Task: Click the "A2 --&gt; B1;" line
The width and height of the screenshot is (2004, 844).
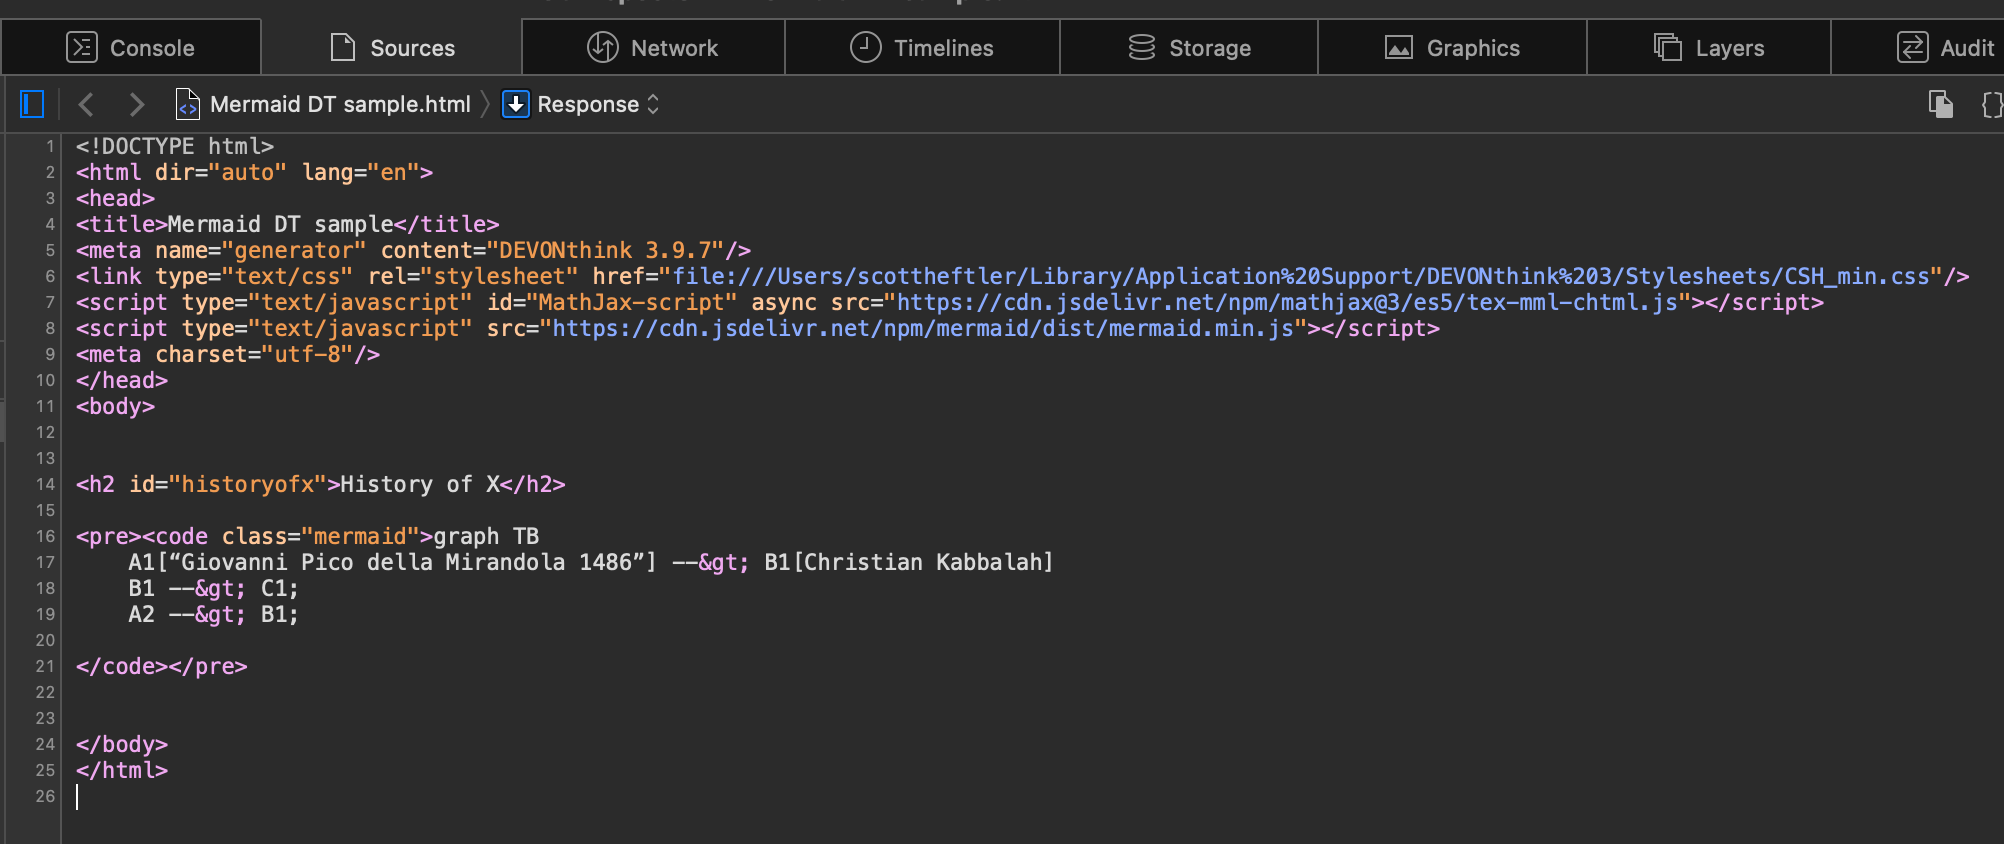Action: 213,614
